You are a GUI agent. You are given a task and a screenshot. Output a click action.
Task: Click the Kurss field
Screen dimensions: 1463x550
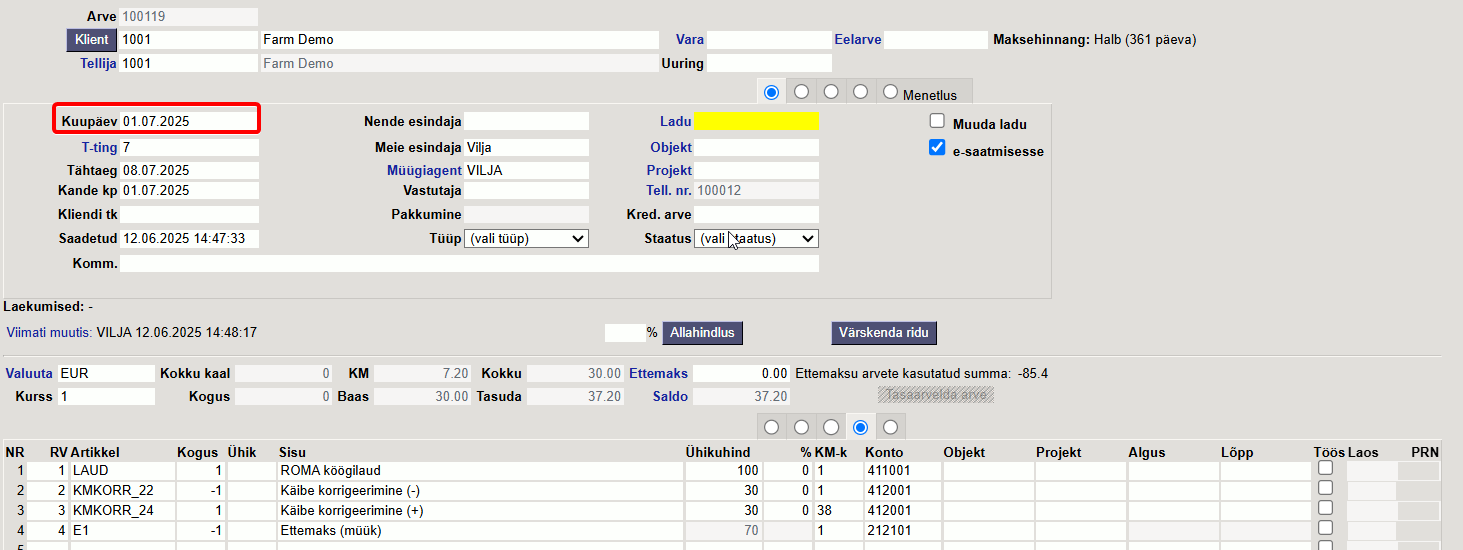tap(106, 396)
